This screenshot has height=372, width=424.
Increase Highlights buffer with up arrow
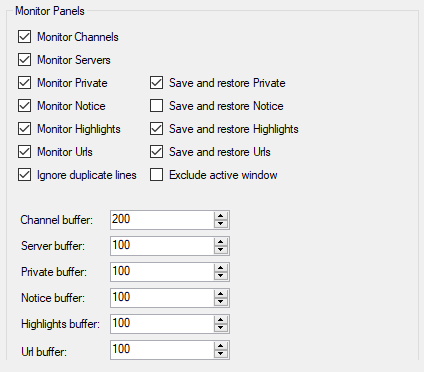tap(221, 320)
